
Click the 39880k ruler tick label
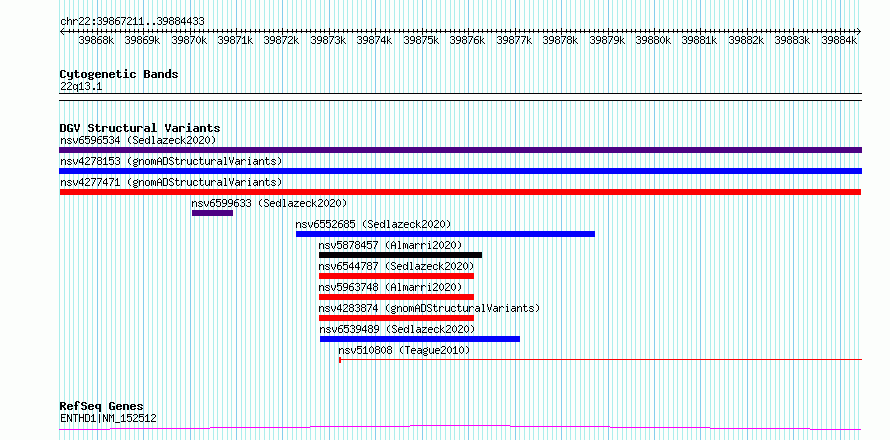click(x=653, y=40)
